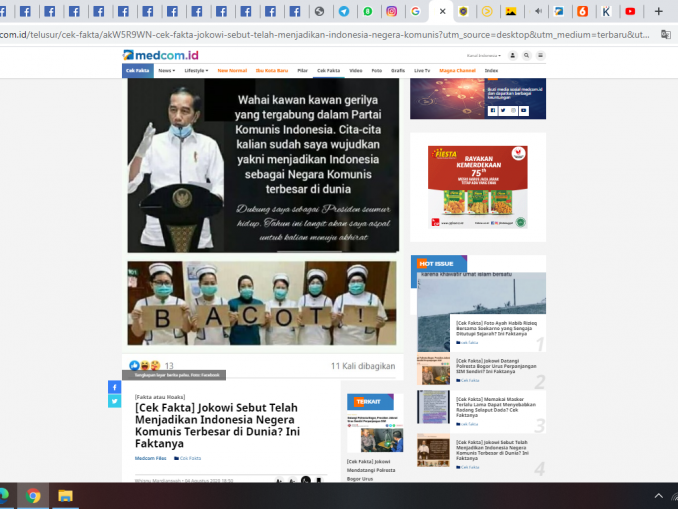Click thumbnail of Terkait related article
Image resolution: width=678 pixels, height=509 pixels.
[375, 434]
